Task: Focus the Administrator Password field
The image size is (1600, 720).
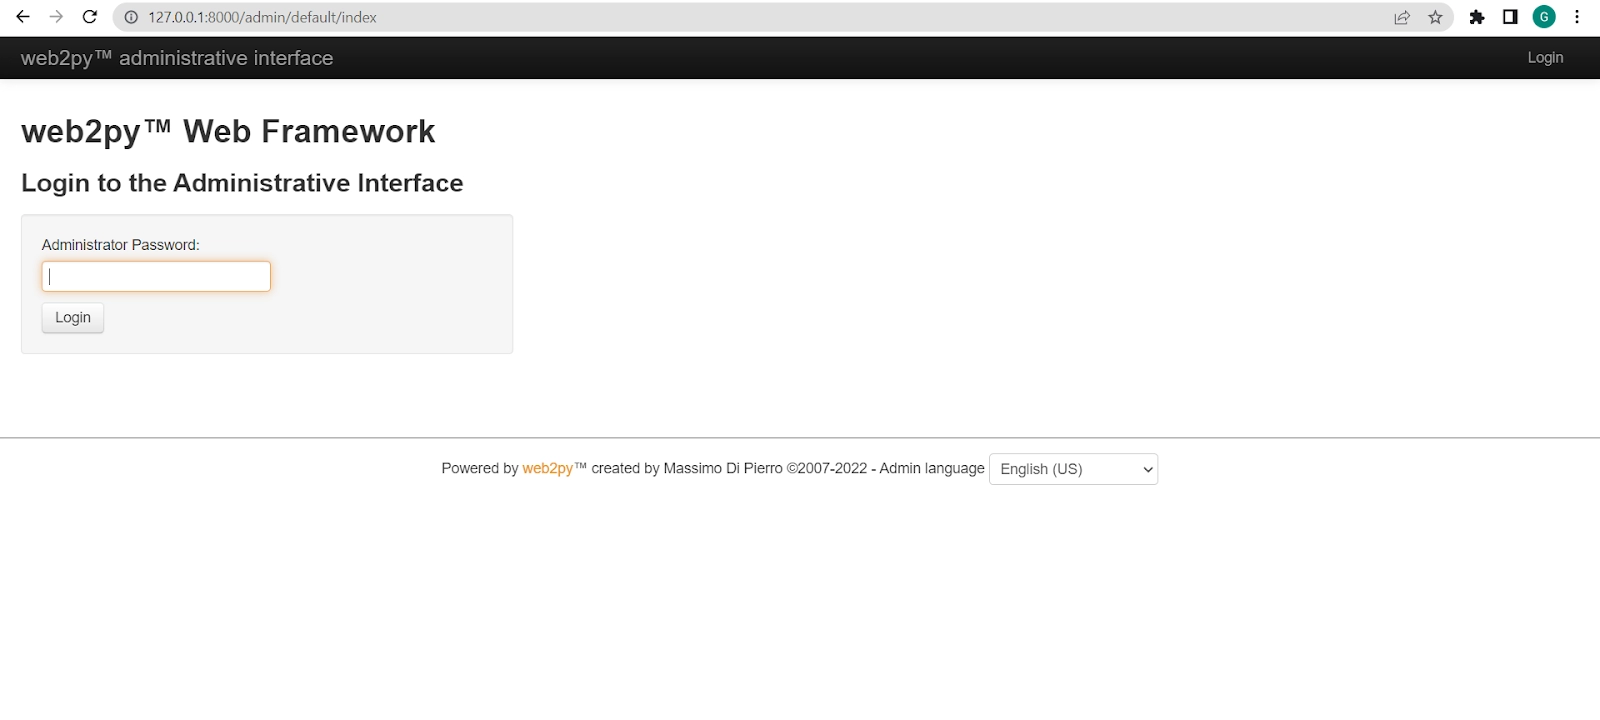Action: (156, 277)
